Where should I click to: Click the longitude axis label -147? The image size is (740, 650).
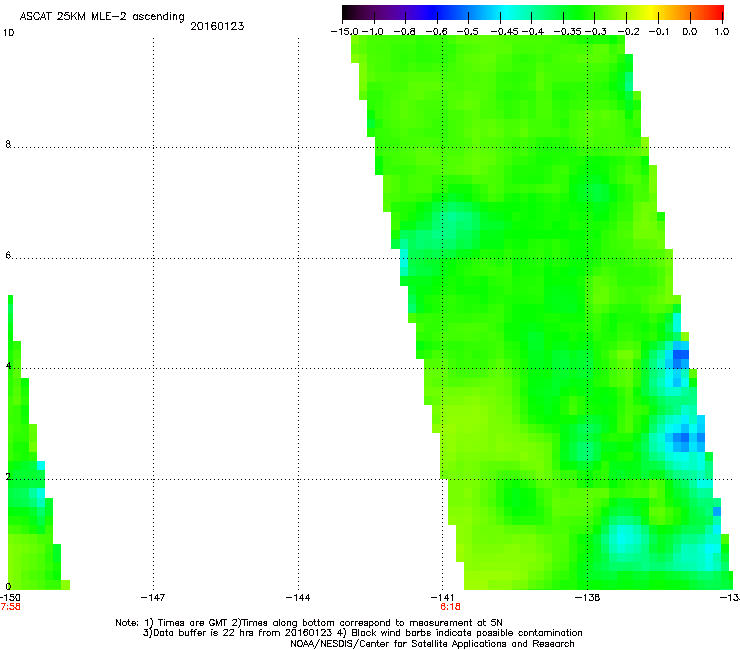(153, 598)
